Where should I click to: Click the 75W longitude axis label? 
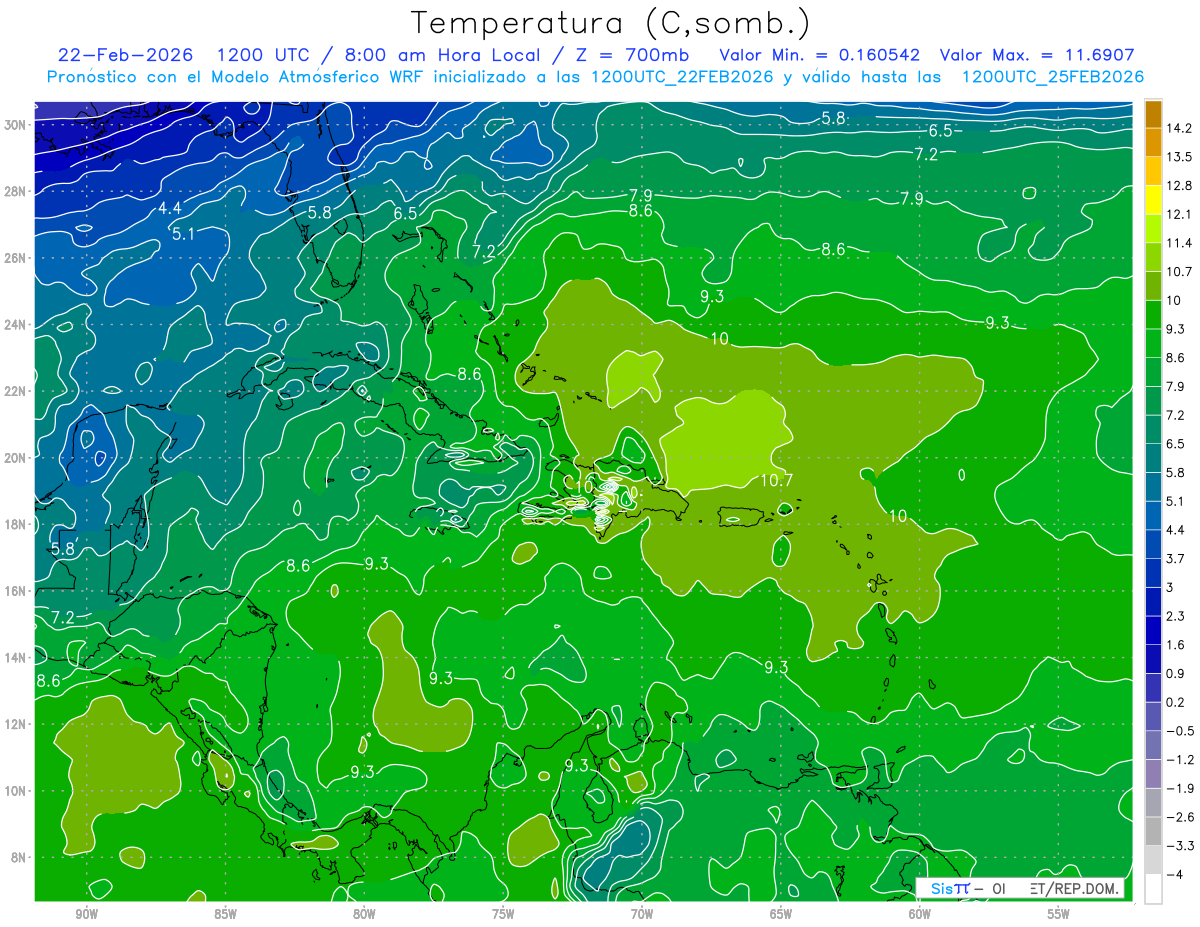pos(503,914)
